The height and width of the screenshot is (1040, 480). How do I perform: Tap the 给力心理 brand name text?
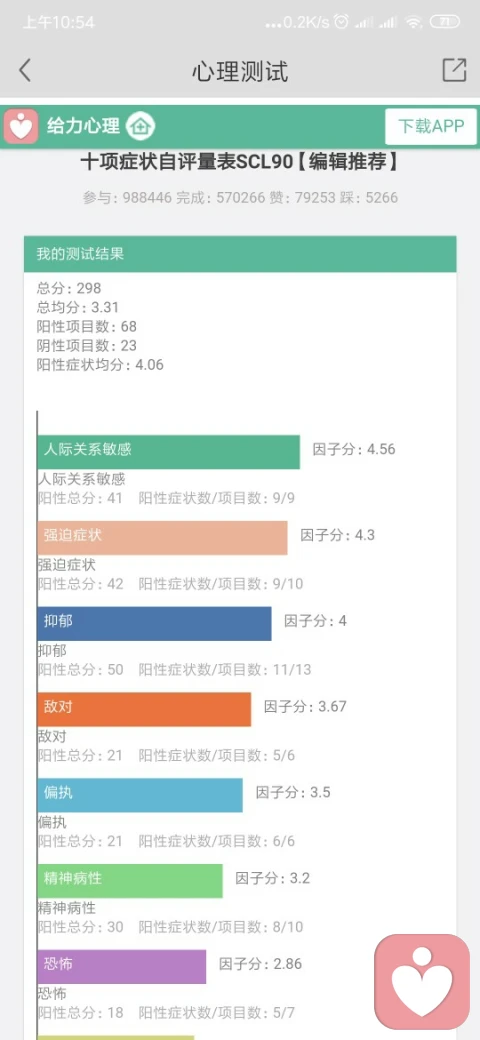pyautogui.click(x=83, y=125)
